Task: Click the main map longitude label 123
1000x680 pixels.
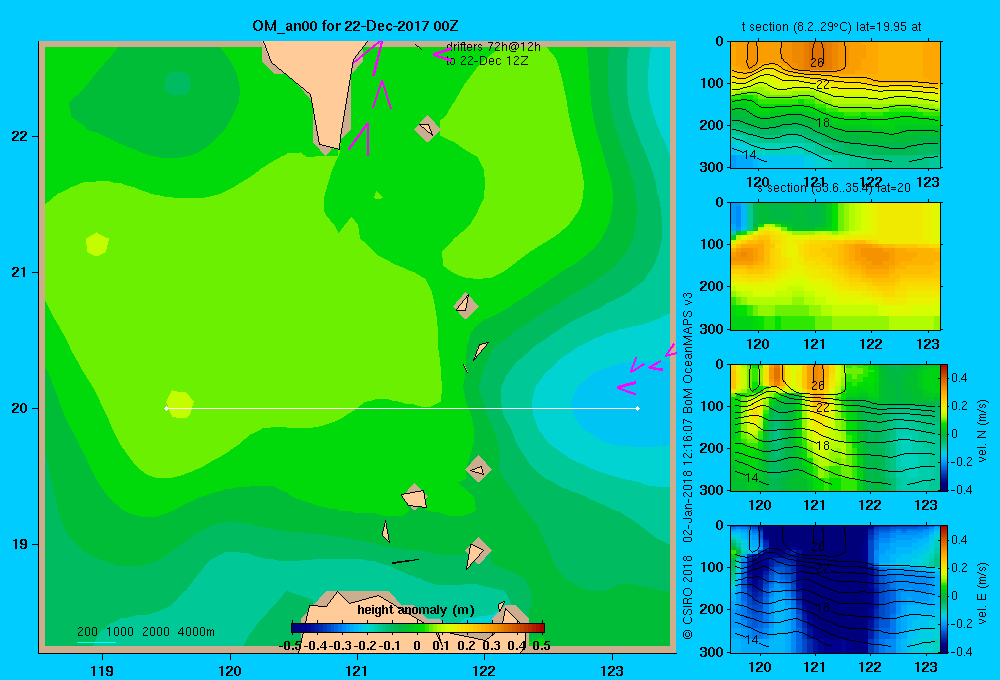Action: point(612,670)
